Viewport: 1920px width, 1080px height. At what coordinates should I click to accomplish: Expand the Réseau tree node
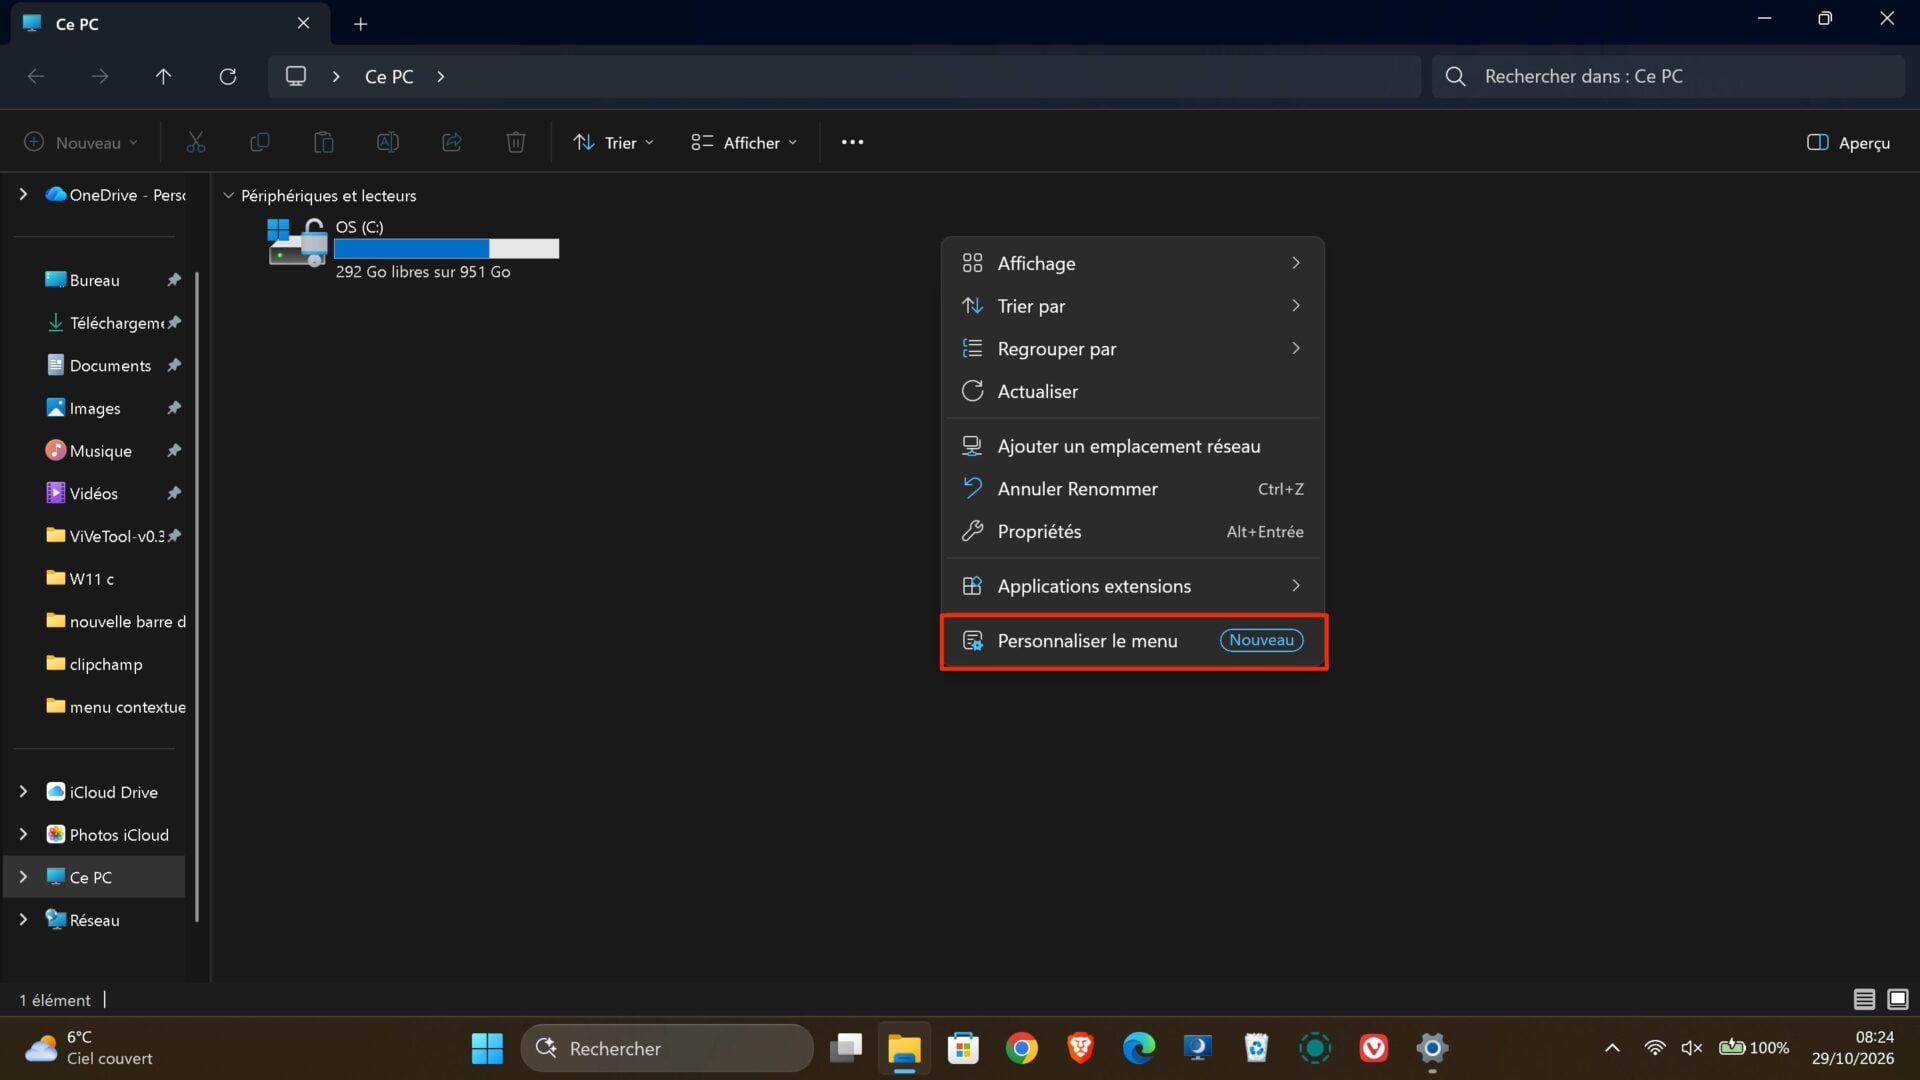coord(23,920)
